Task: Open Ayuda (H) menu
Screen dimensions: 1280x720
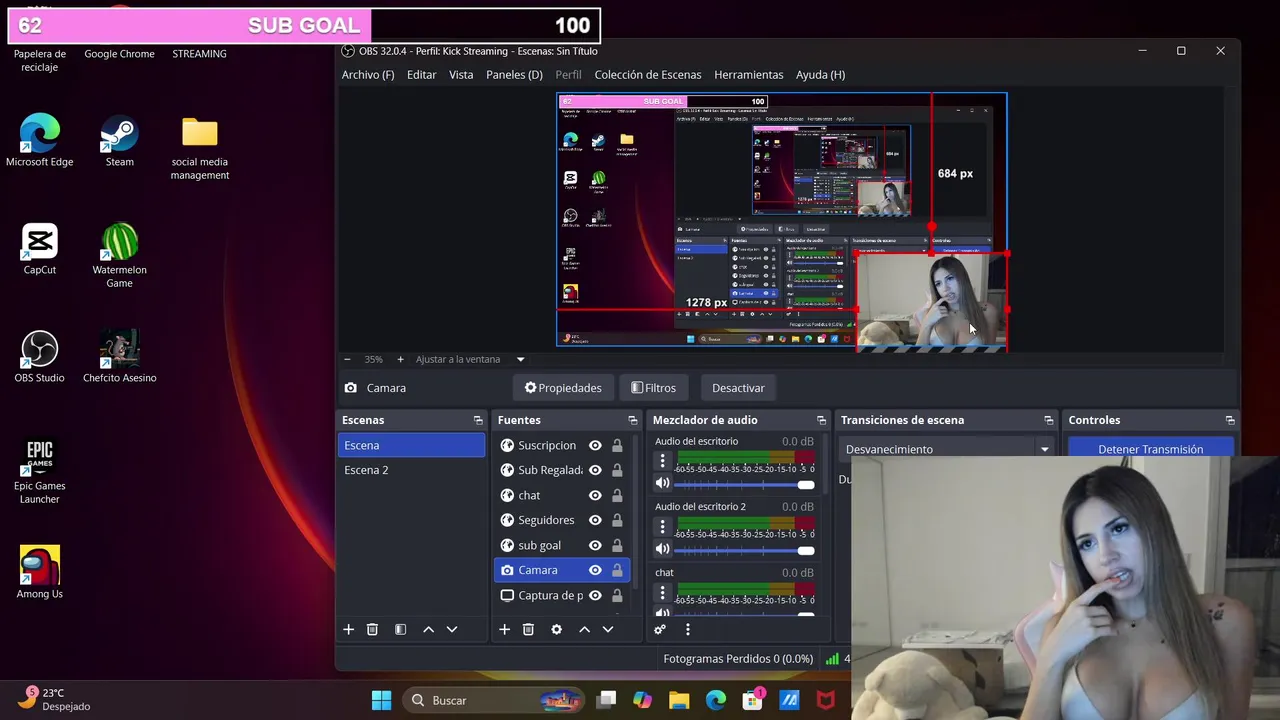Action: [820, 75]
